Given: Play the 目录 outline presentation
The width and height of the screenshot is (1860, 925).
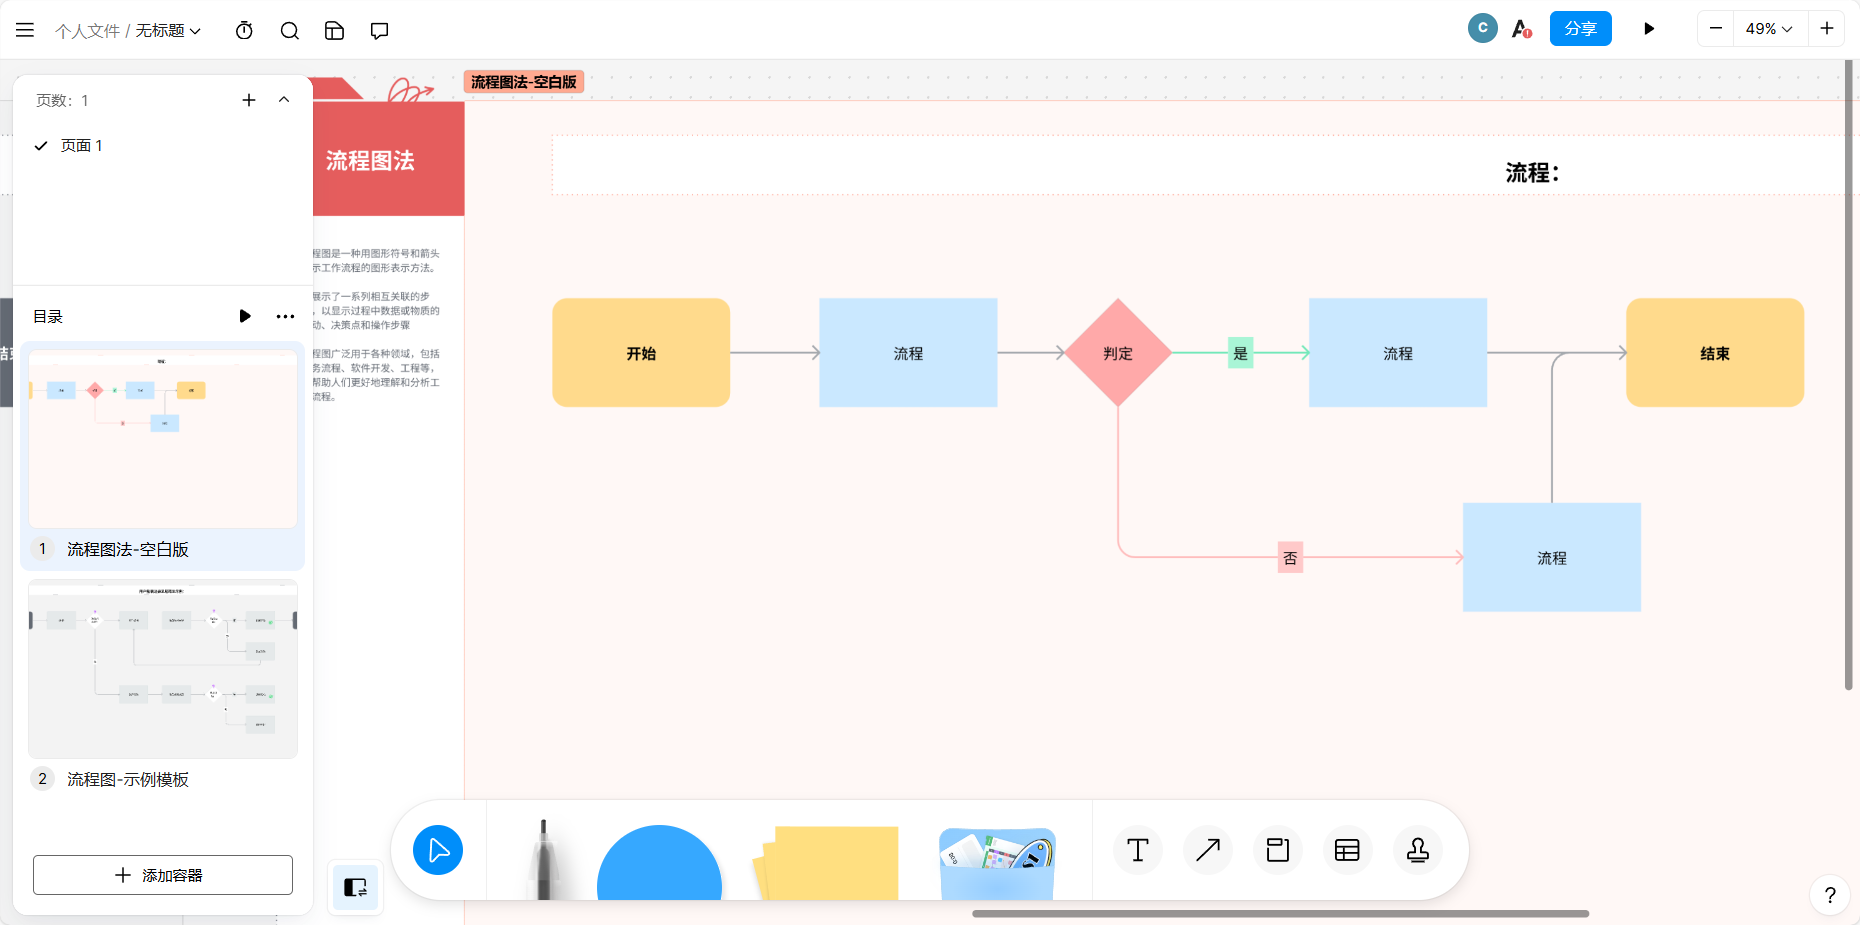Looking at the screenshot, I should pyautogui.click(x=245, y=316).
